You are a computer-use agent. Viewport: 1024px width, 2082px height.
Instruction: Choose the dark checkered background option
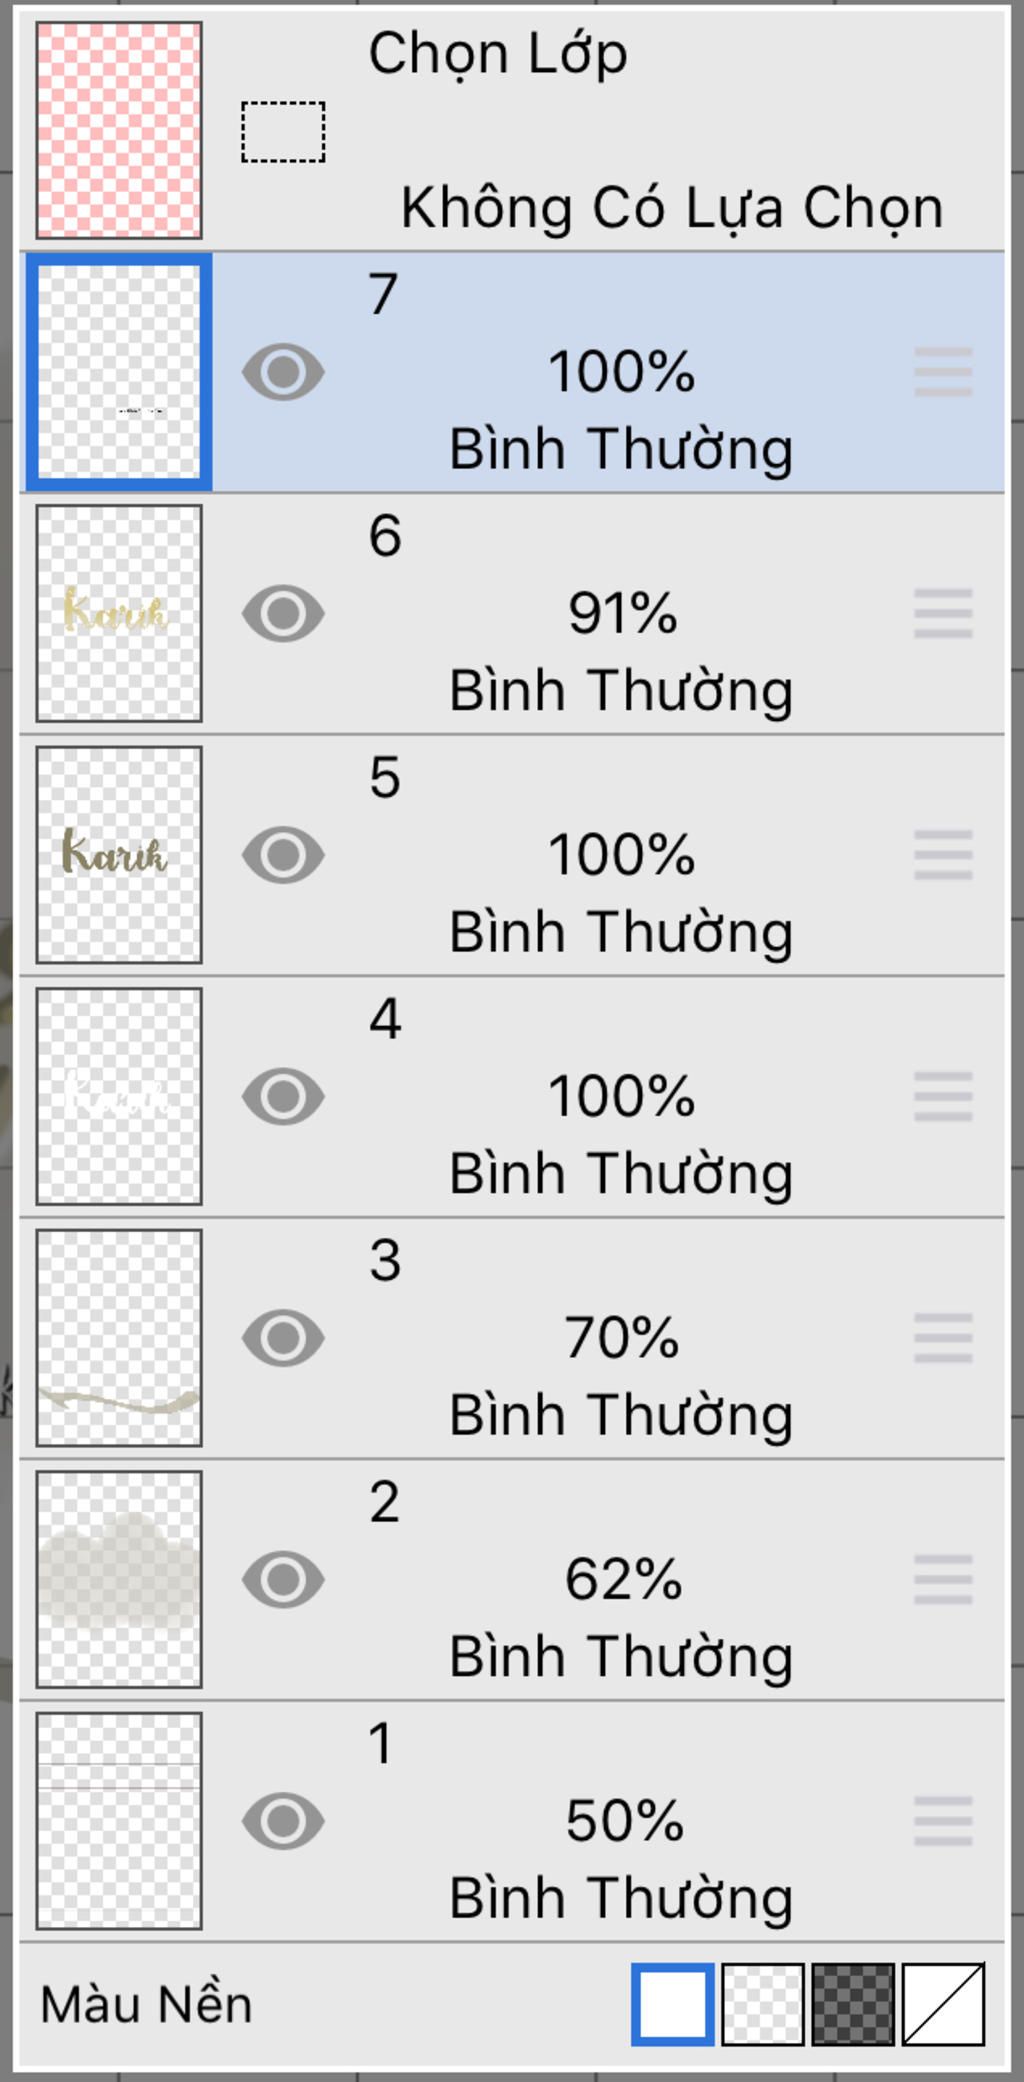click(853, 2004)
